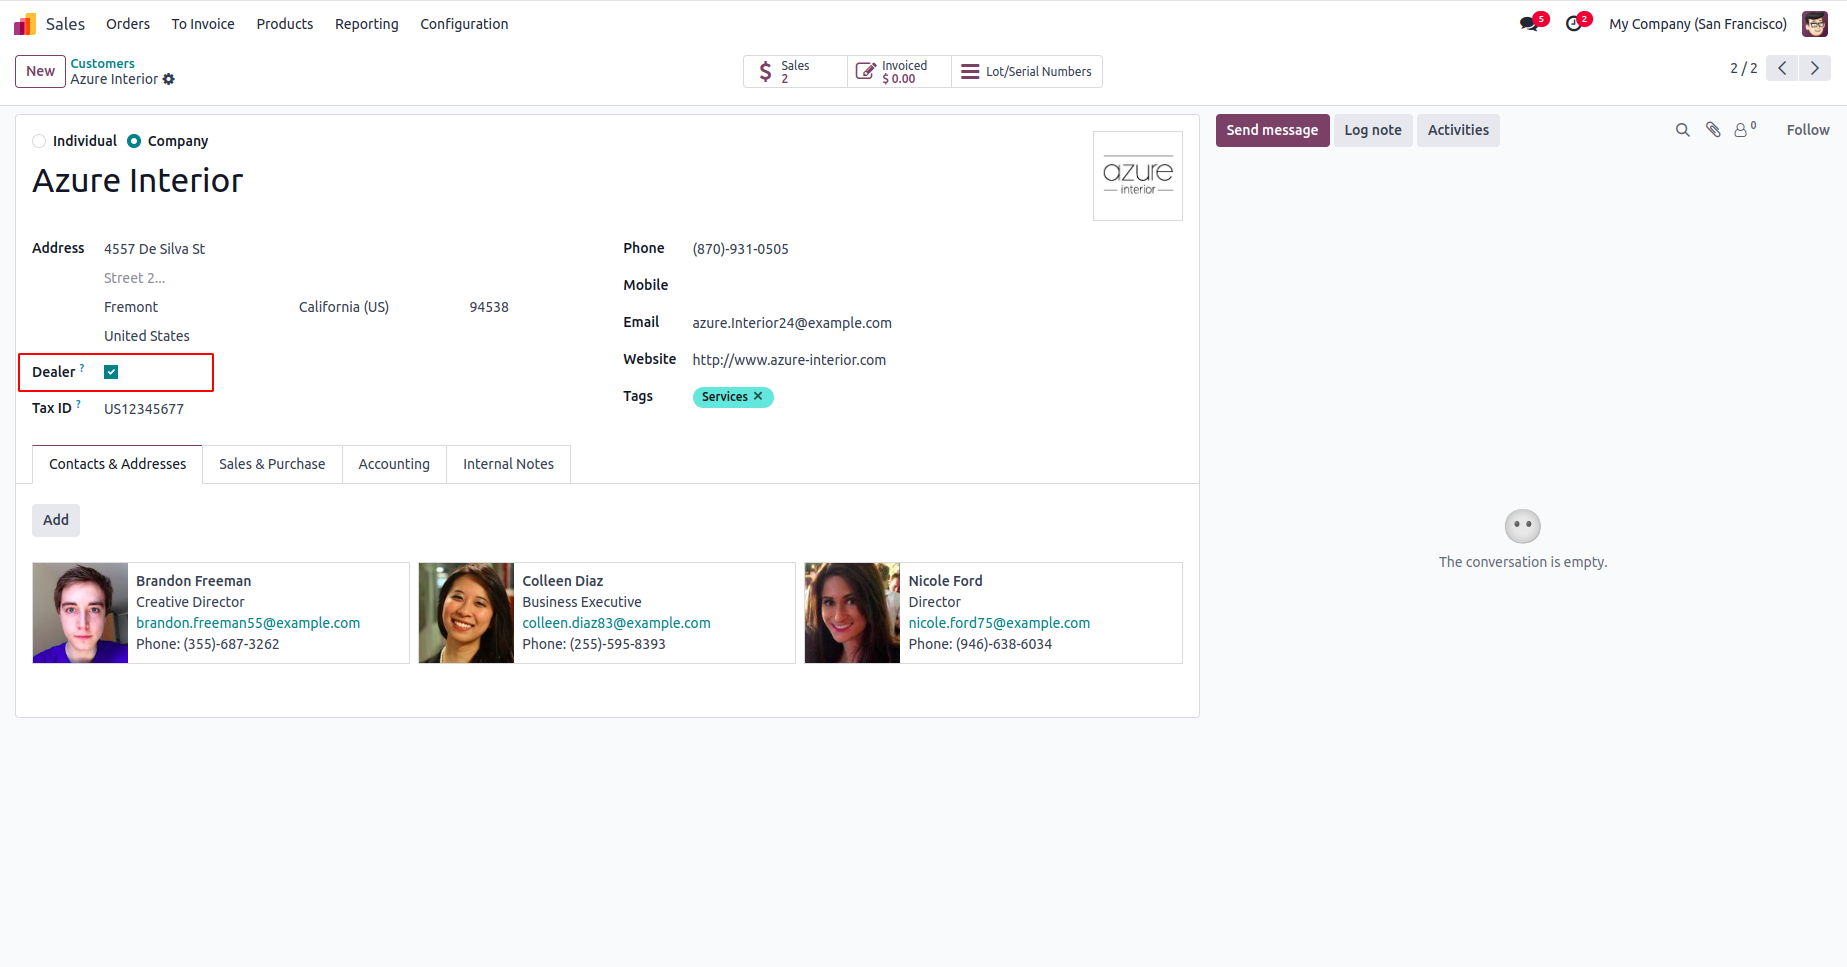Viewport: 1847px width, 967px height.
Task: Click the dollar Sales stat icon
Action: coord(765,71)
